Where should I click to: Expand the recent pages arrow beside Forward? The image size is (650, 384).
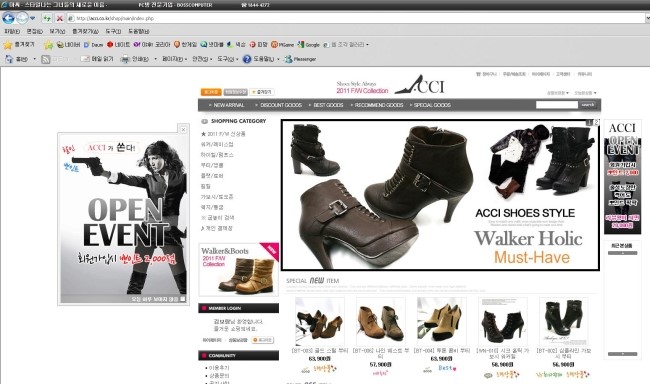(32, 18)
